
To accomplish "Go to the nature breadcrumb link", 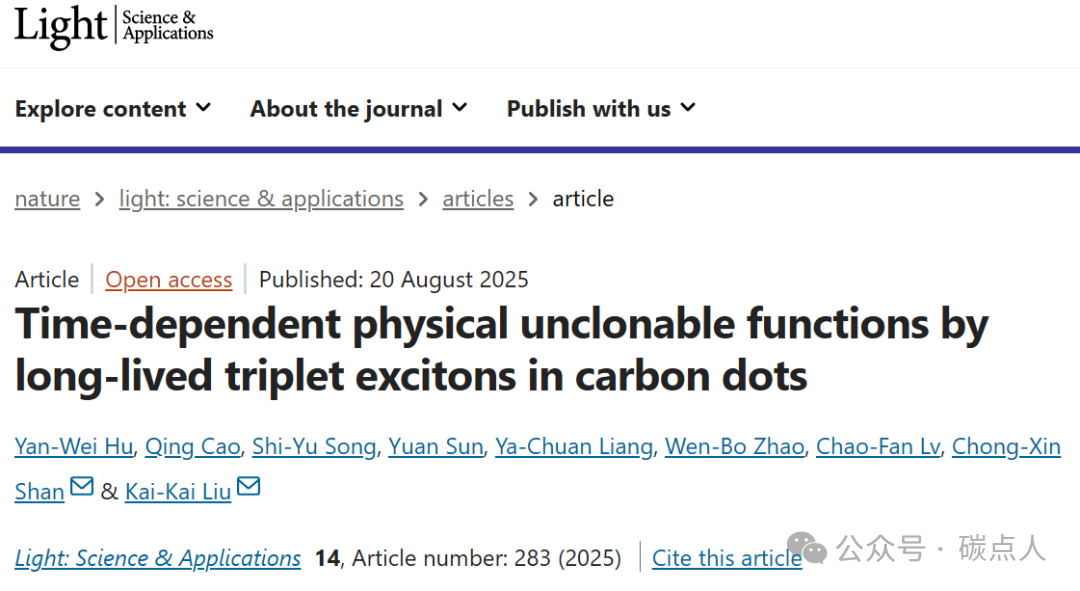I will pyautogui.click(x=48, y=199).
